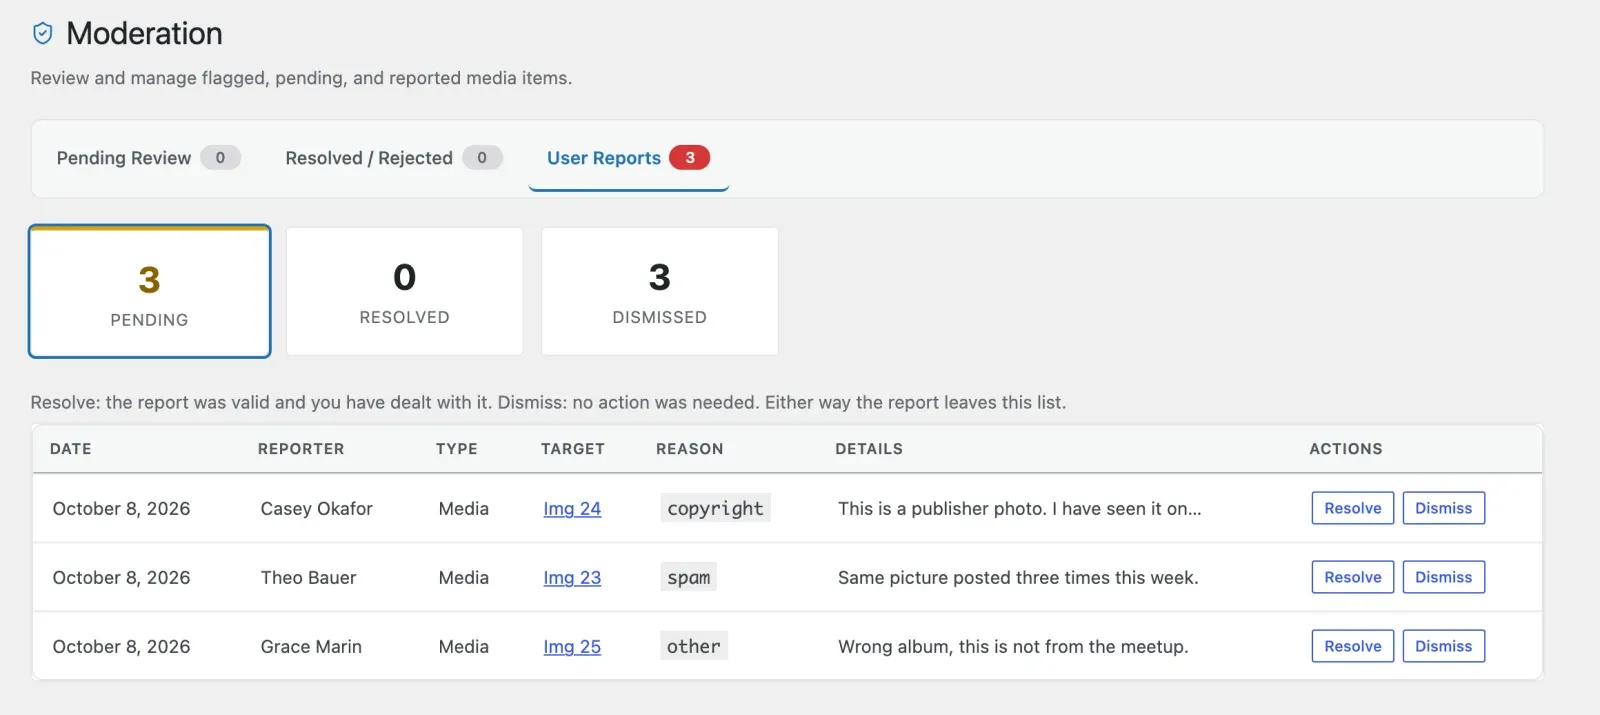This screenshot has height=715, width=1600.
Task: Click the Date column header
Action: click(71, 449)
